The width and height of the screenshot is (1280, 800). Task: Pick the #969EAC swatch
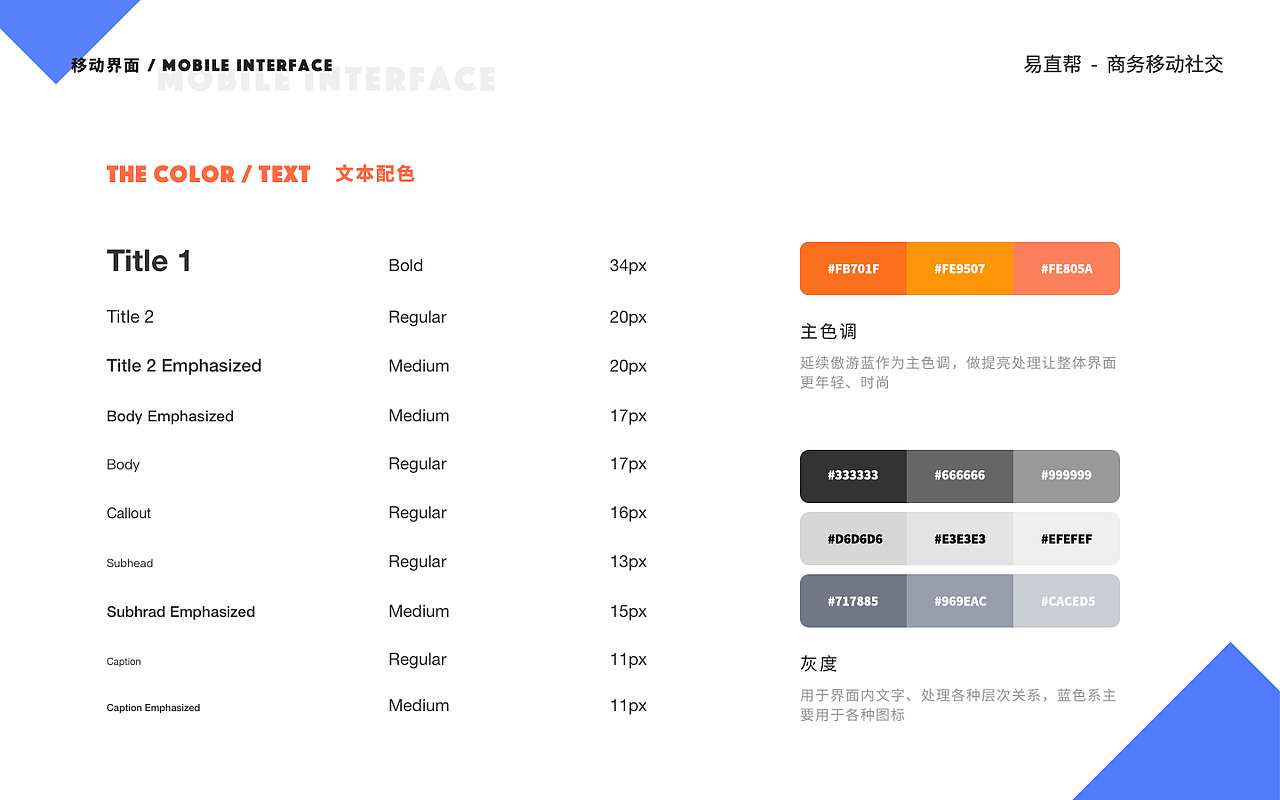click(960, 601)
